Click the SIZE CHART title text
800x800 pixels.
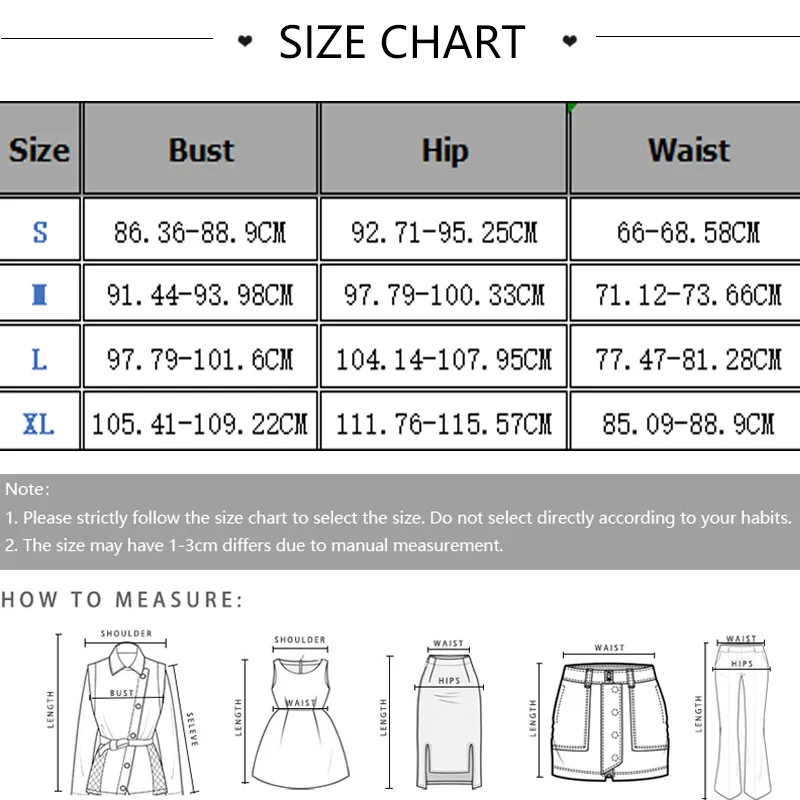402,42
